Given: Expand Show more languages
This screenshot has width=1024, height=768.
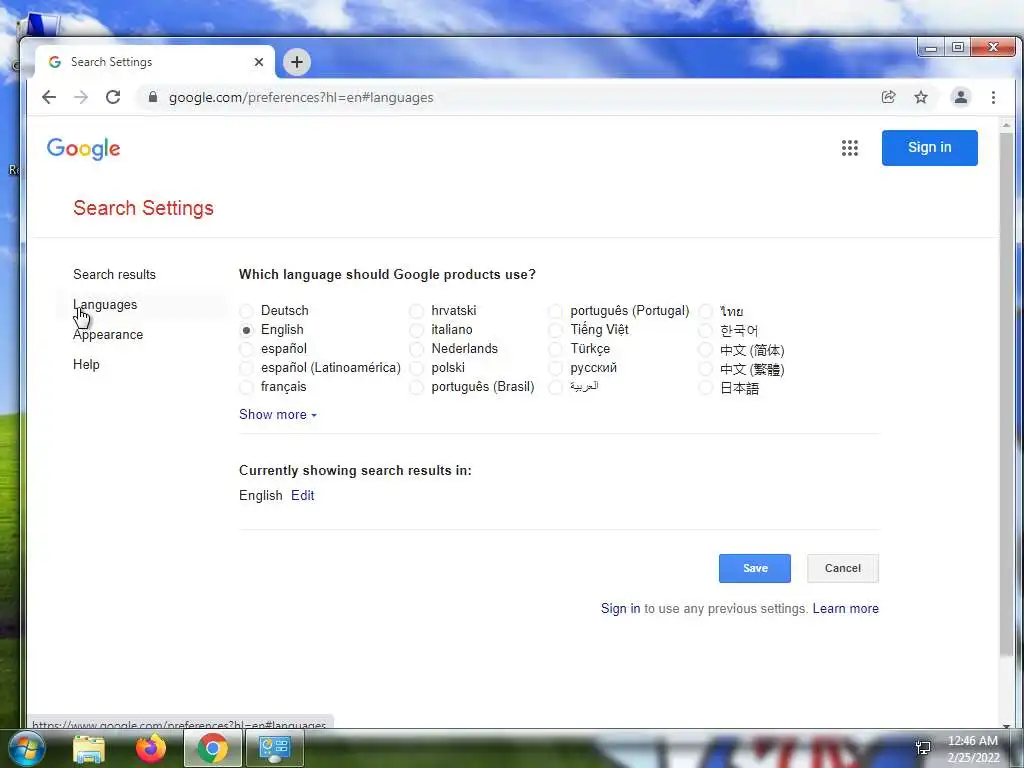Looking at the screenshot, I should click(278, 415).
